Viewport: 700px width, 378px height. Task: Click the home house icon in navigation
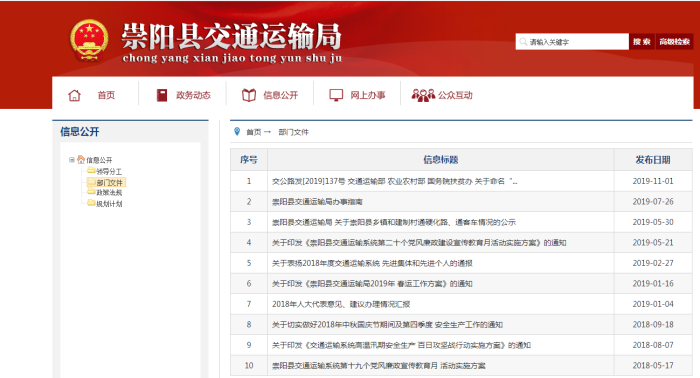(x=74, y=95)
